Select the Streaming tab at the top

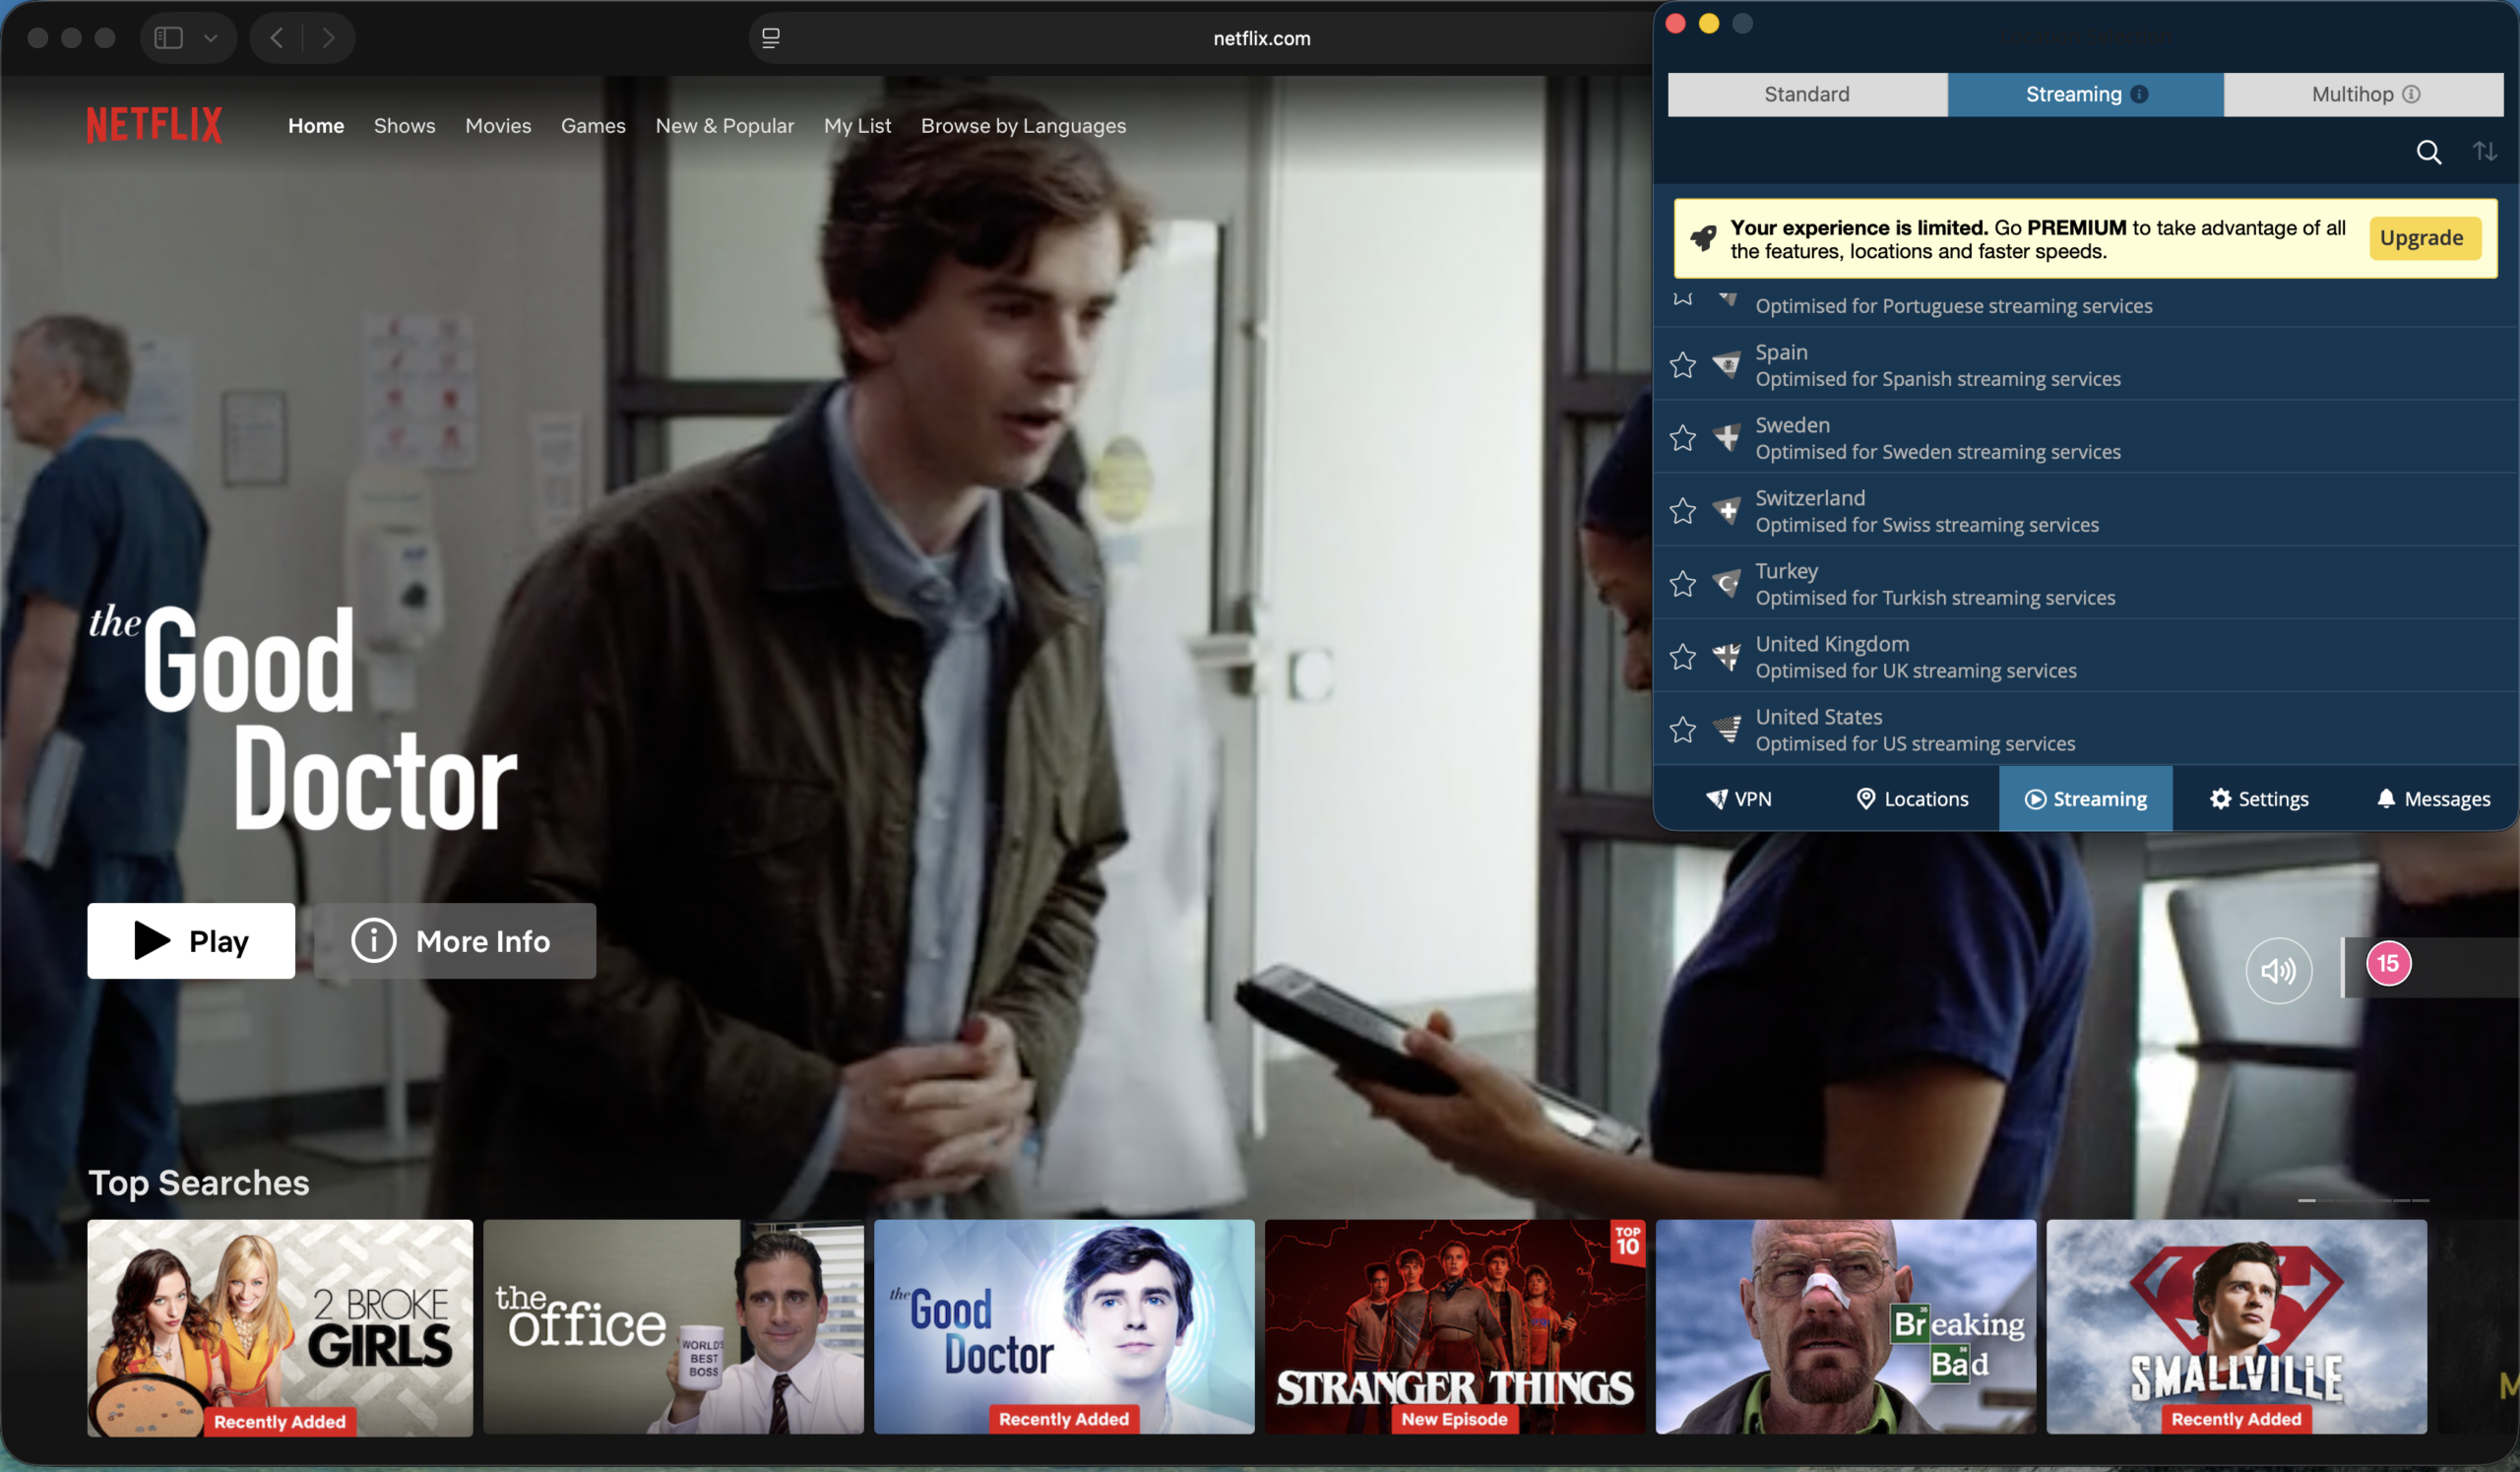2085,94
